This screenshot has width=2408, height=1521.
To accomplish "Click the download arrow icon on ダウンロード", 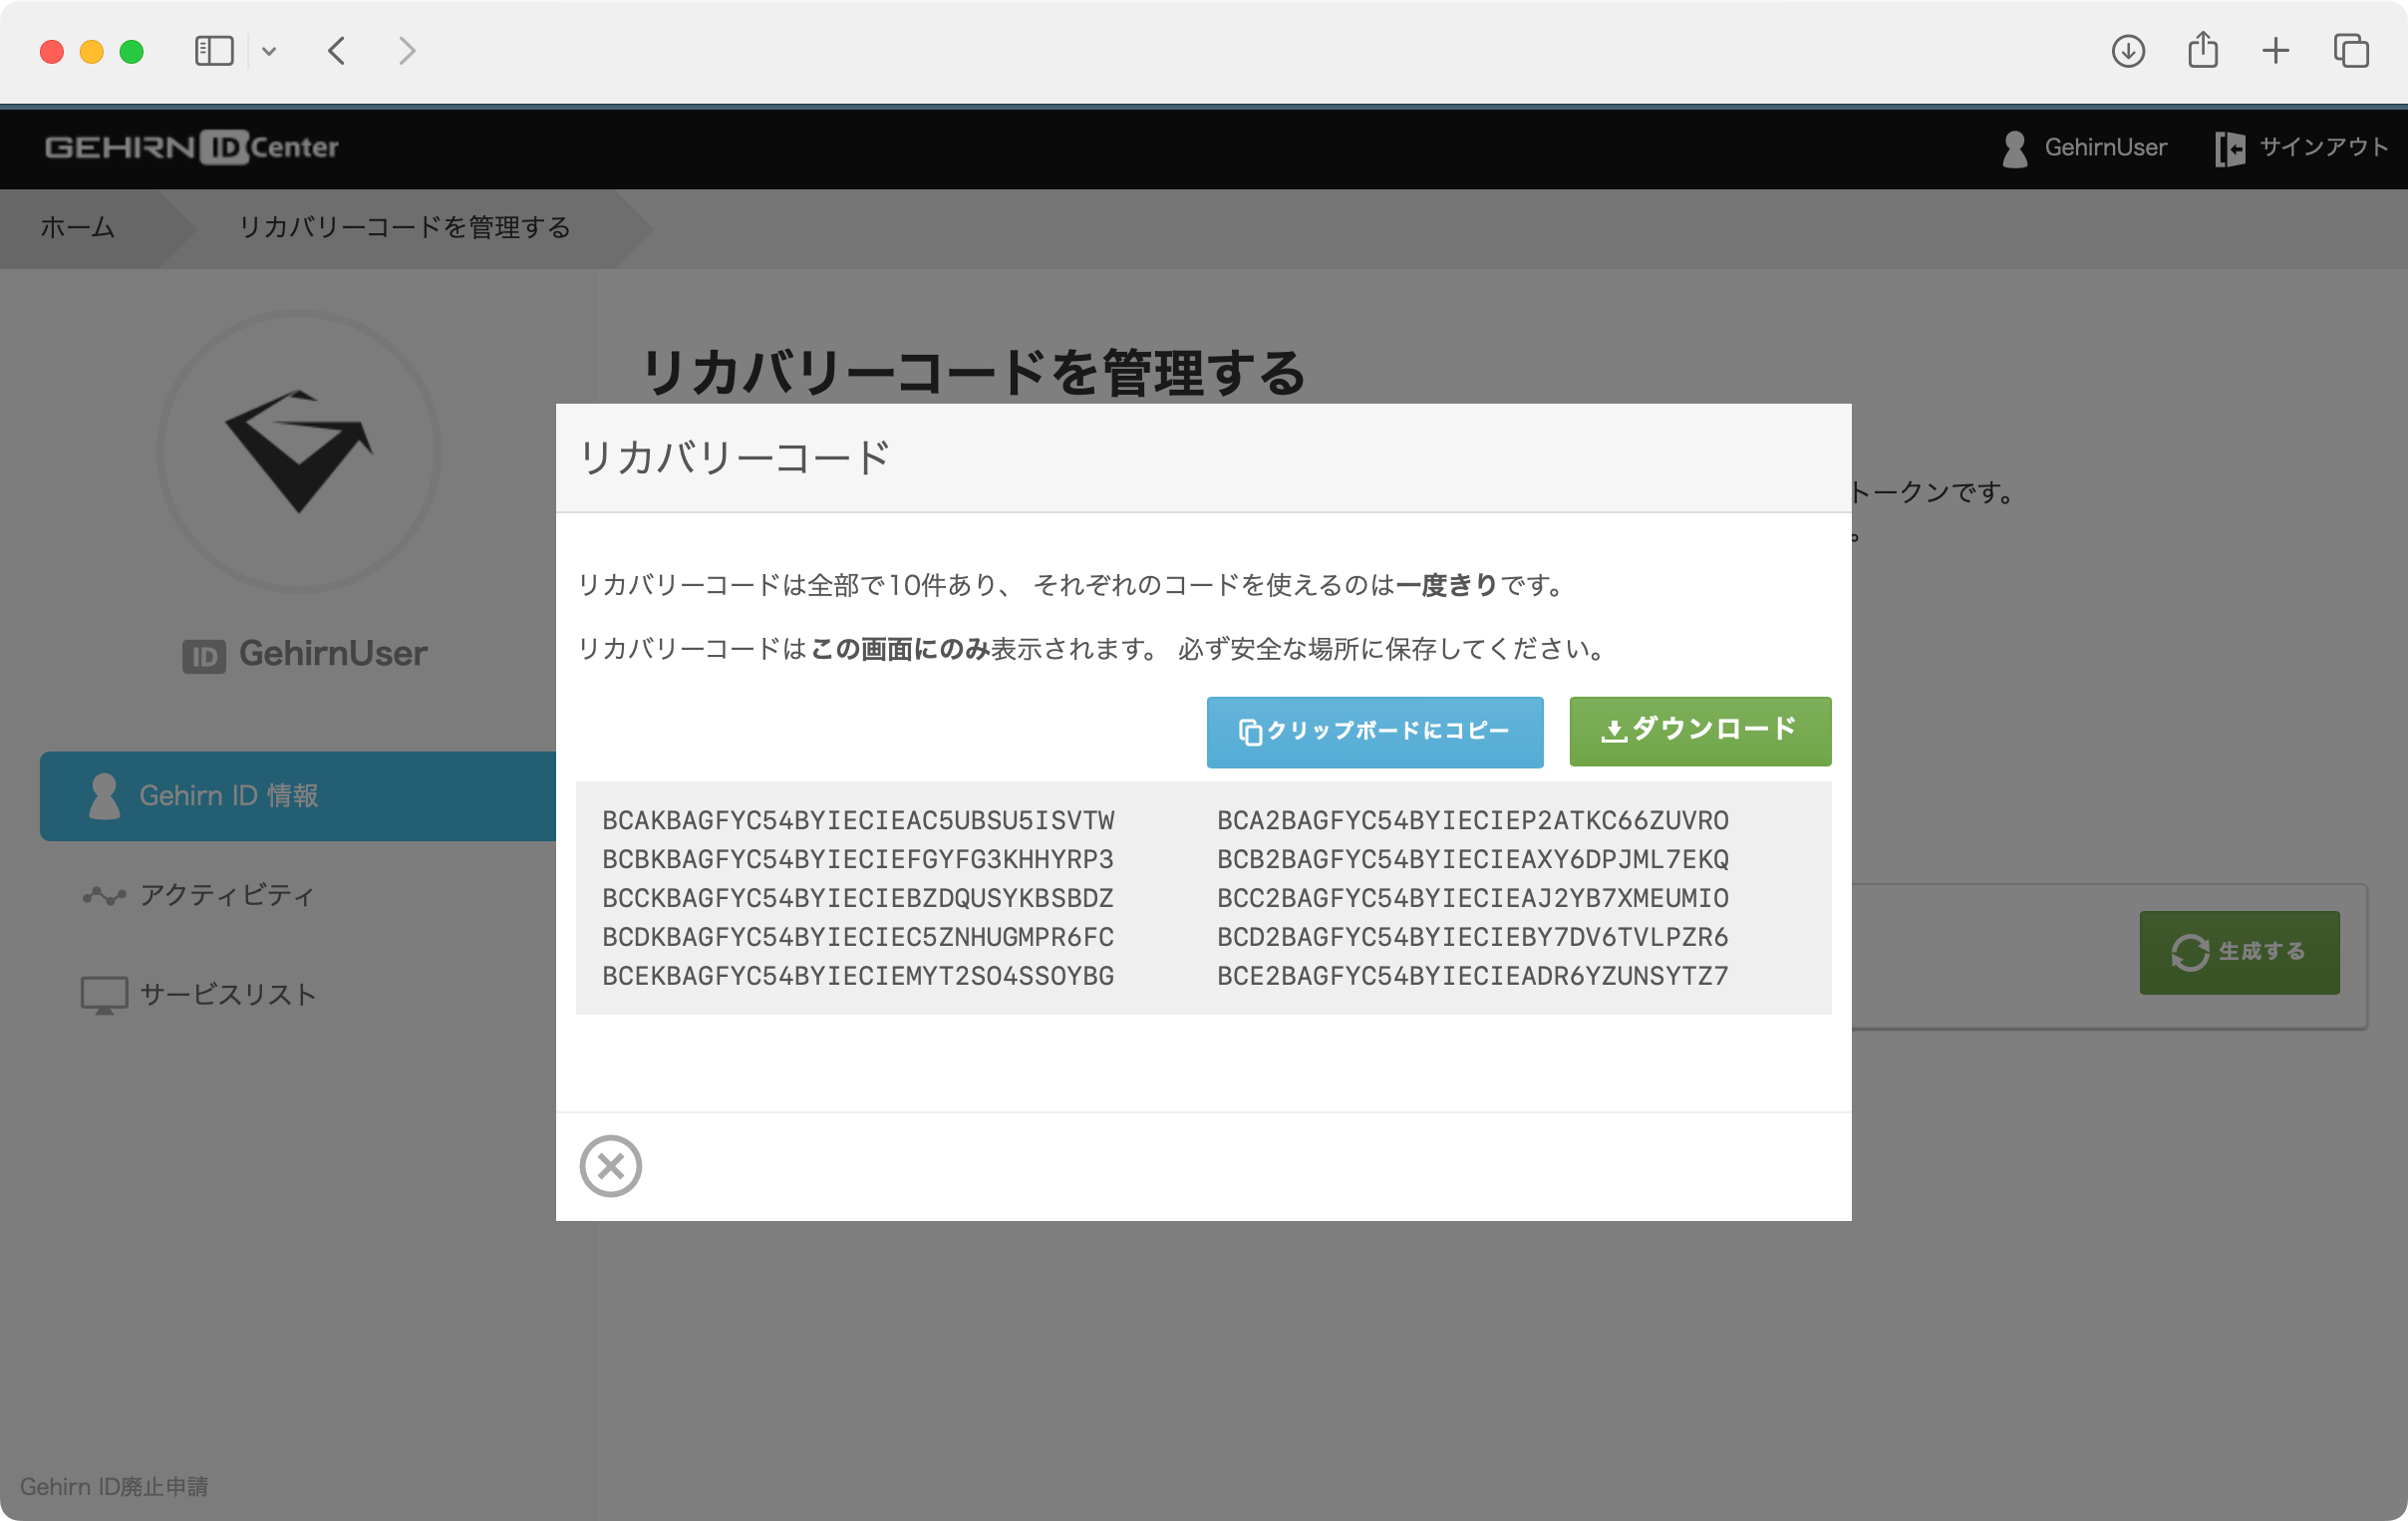I will click(x=1616, y=730).
